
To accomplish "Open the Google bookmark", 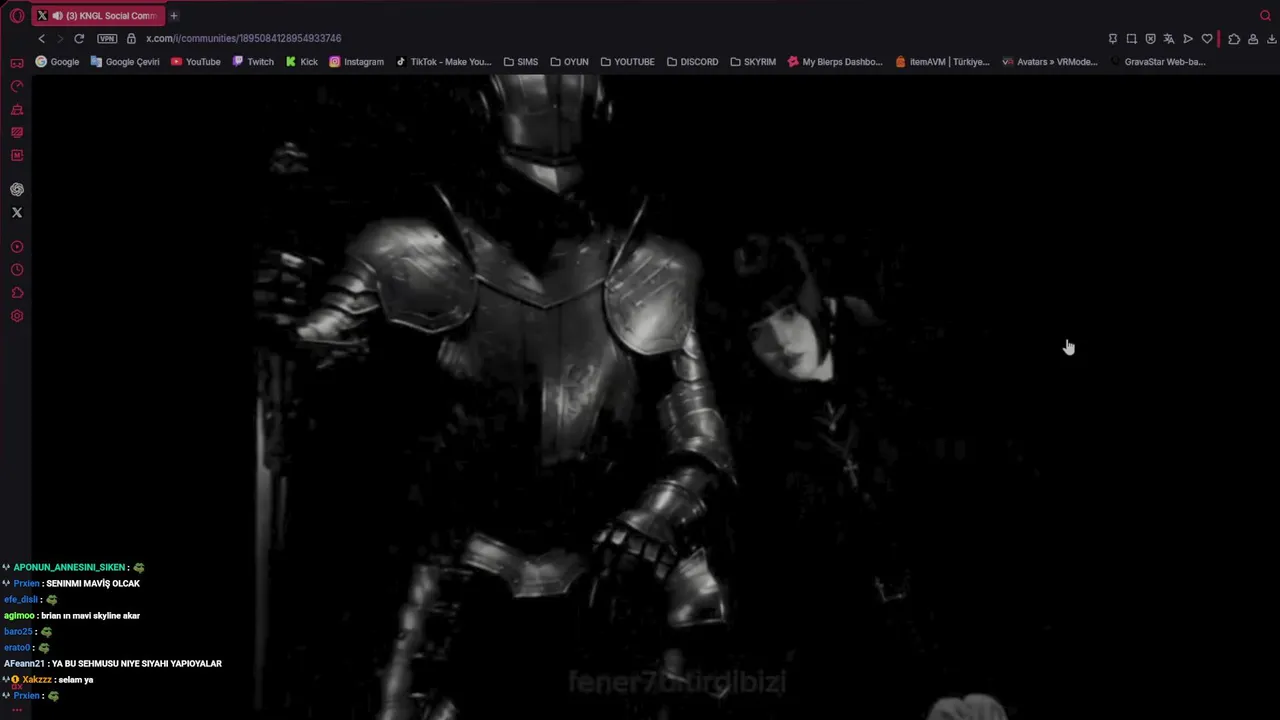I will [x=57, y=62].
